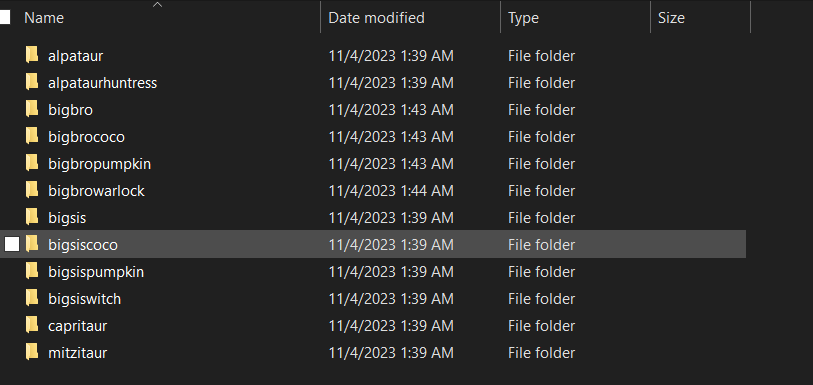The width and height of the screenshot is (813, 385).
Task: Click the bigbro folder icon
Action: [32, 109]
